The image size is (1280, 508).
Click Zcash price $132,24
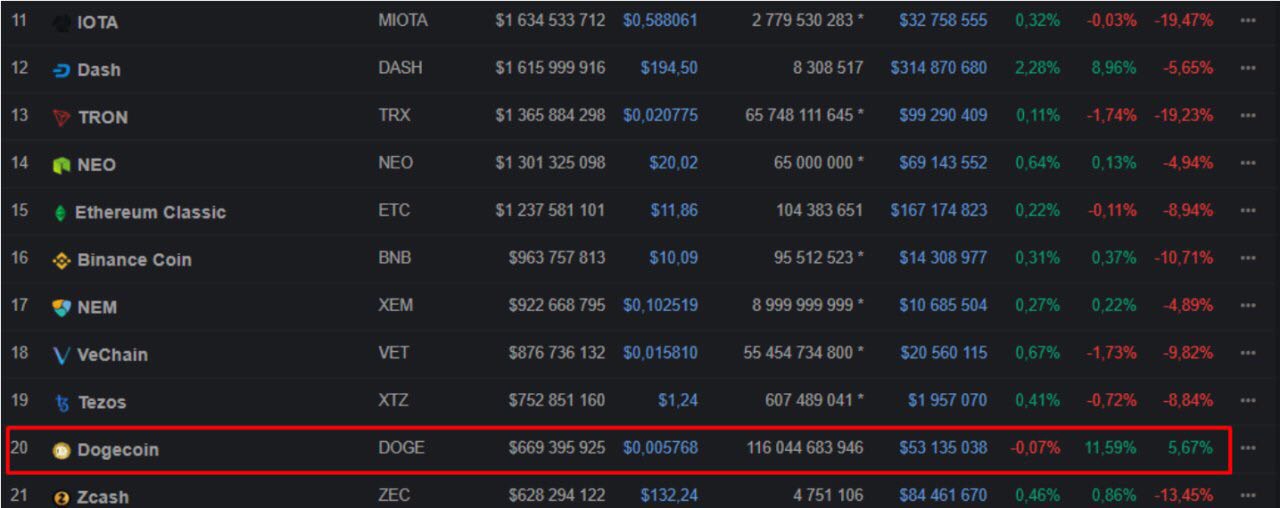[x=669, y=495]
